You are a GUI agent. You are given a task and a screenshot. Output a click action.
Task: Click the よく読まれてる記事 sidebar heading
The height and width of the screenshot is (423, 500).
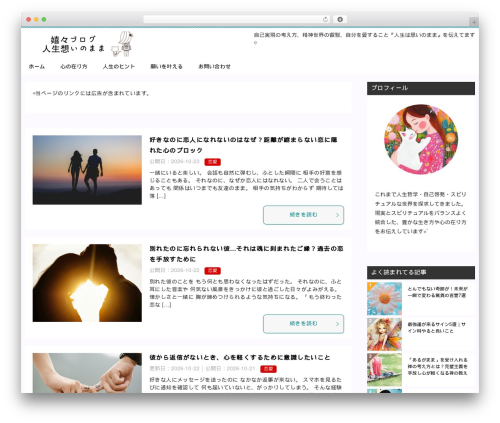tap(421, 273)
